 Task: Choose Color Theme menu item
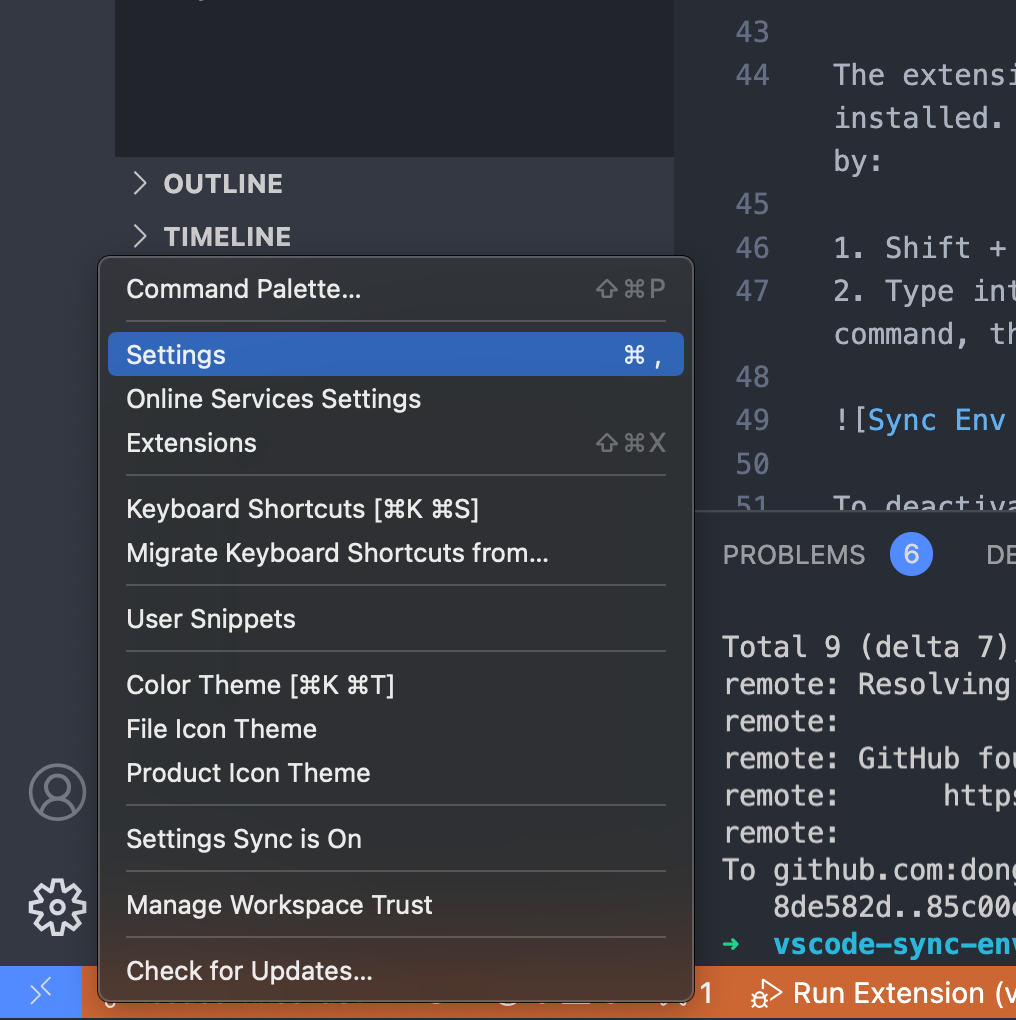point(395,685)
